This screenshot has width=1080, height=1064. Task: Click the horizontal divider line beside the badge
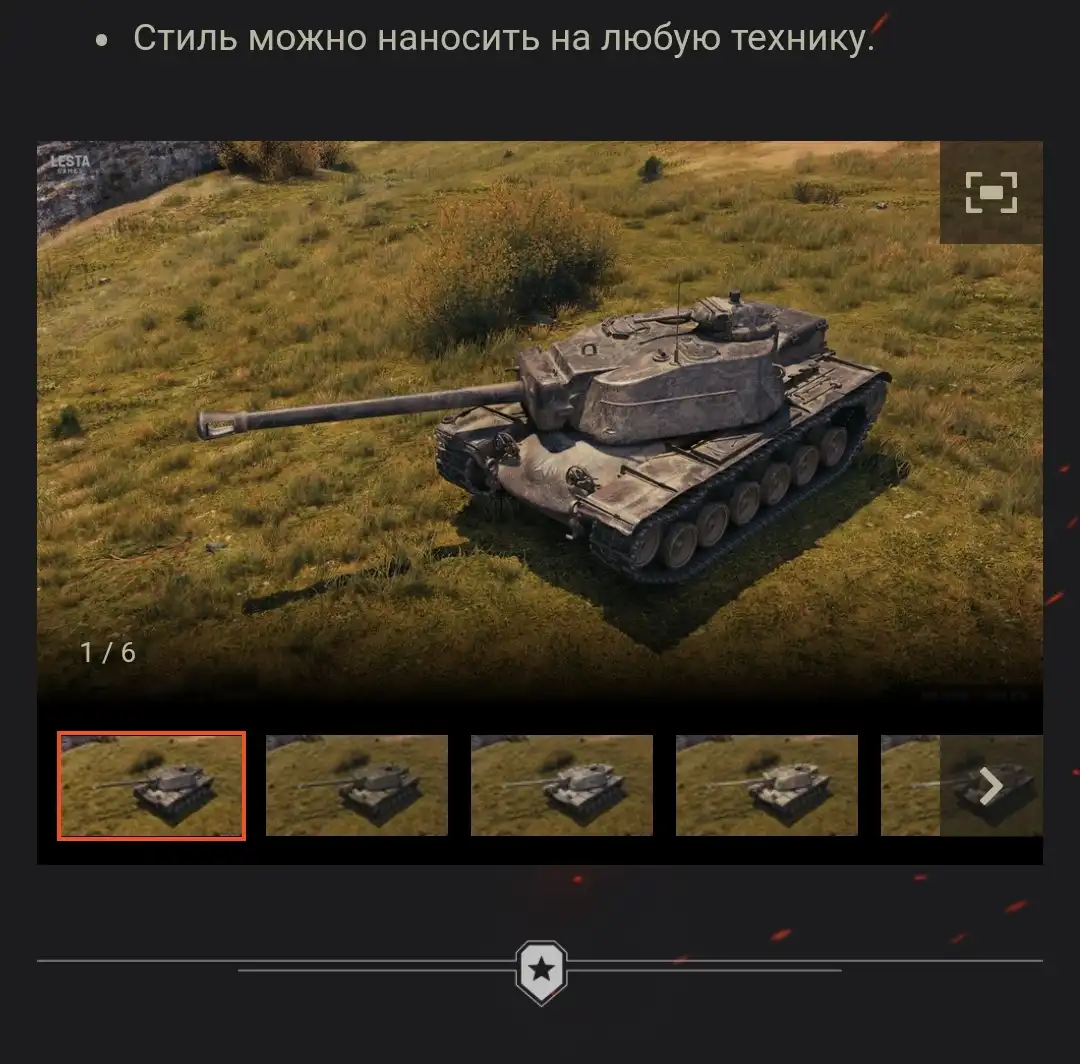coord(276,960)
